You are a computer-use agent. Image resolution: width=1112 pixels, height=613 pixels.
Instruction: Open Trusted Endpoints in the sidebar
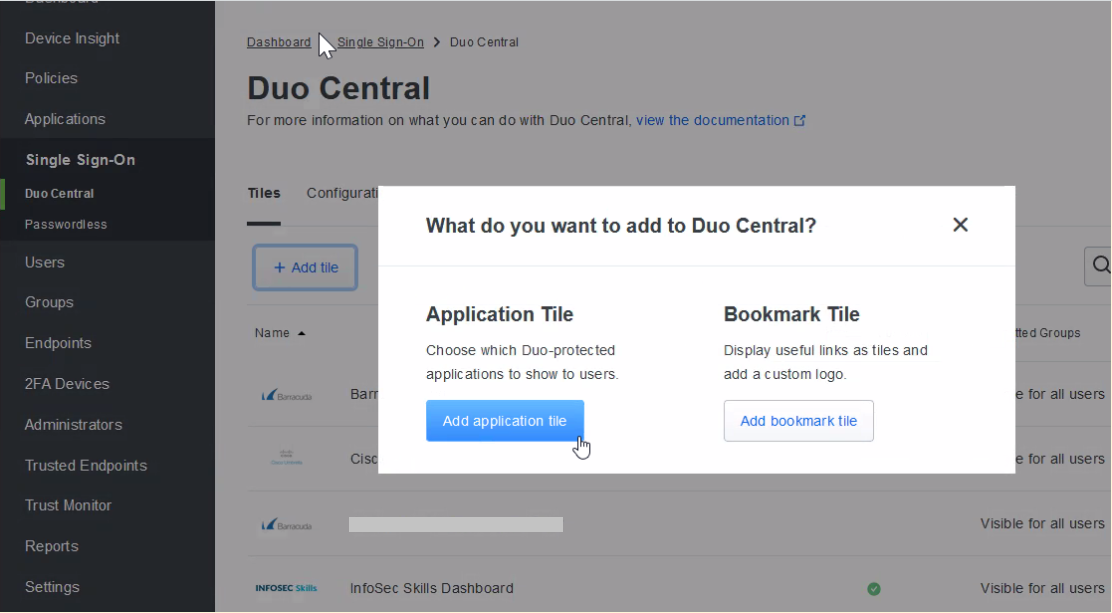86,465
